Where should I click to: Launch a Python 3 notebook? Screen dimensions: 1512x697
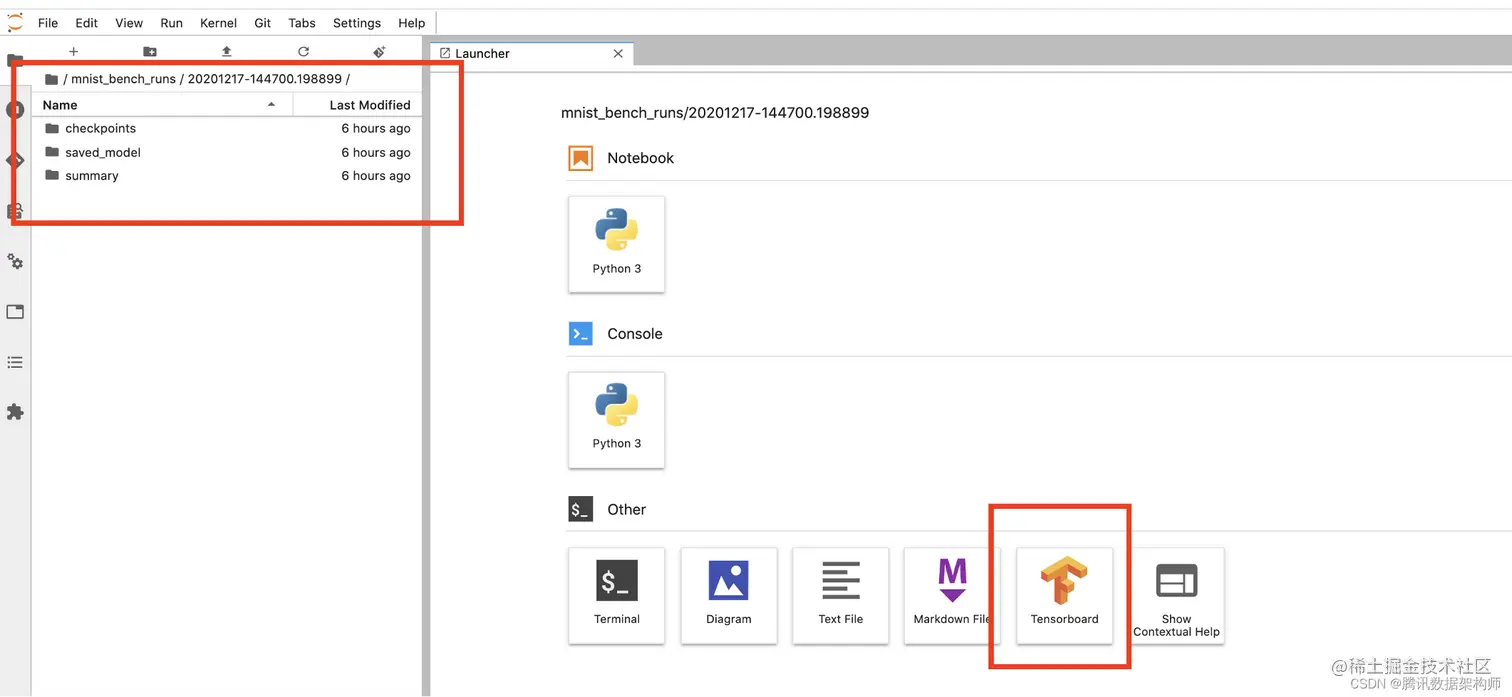(x=616, y=244)
